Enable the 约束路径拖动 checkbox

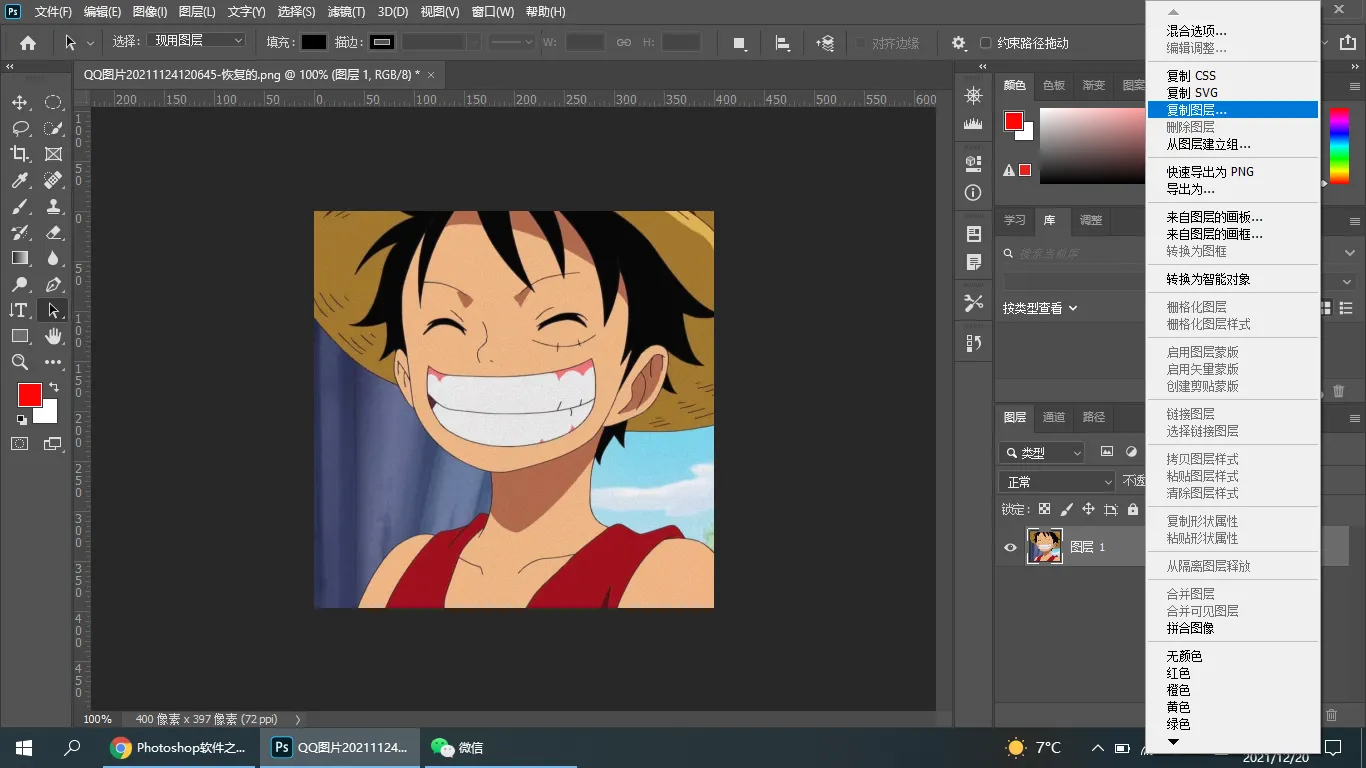pos(986,43)
